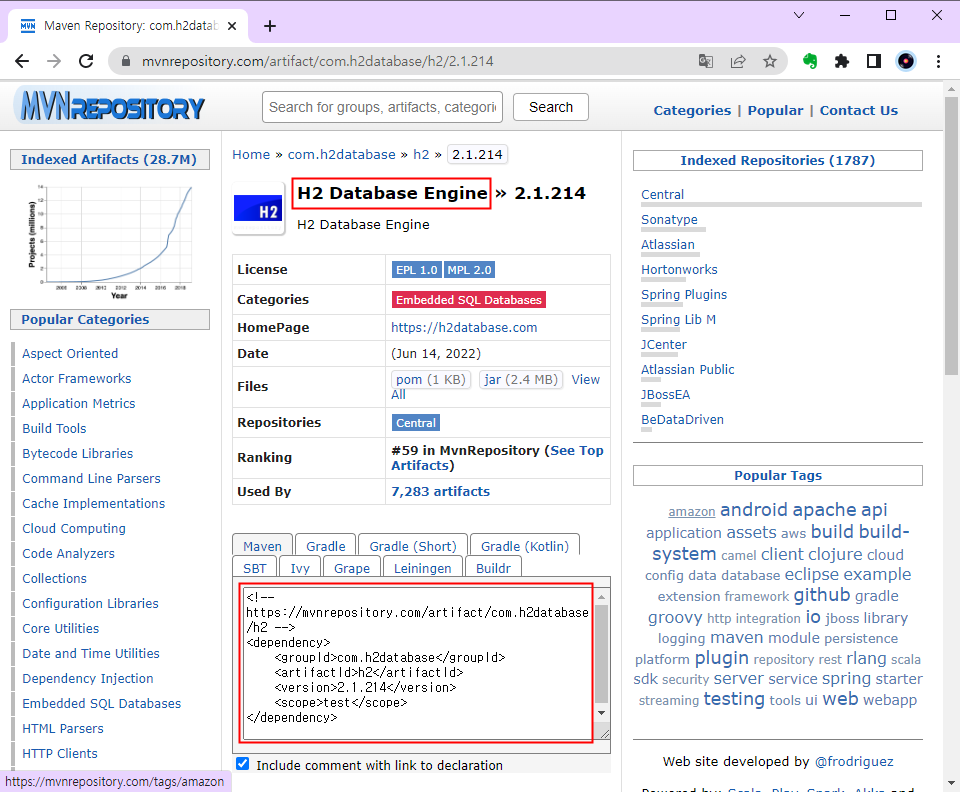This screenshot has width=960, height=792.
Task: Click the indexed artifacts growth chart
Action: pos(110,241)
